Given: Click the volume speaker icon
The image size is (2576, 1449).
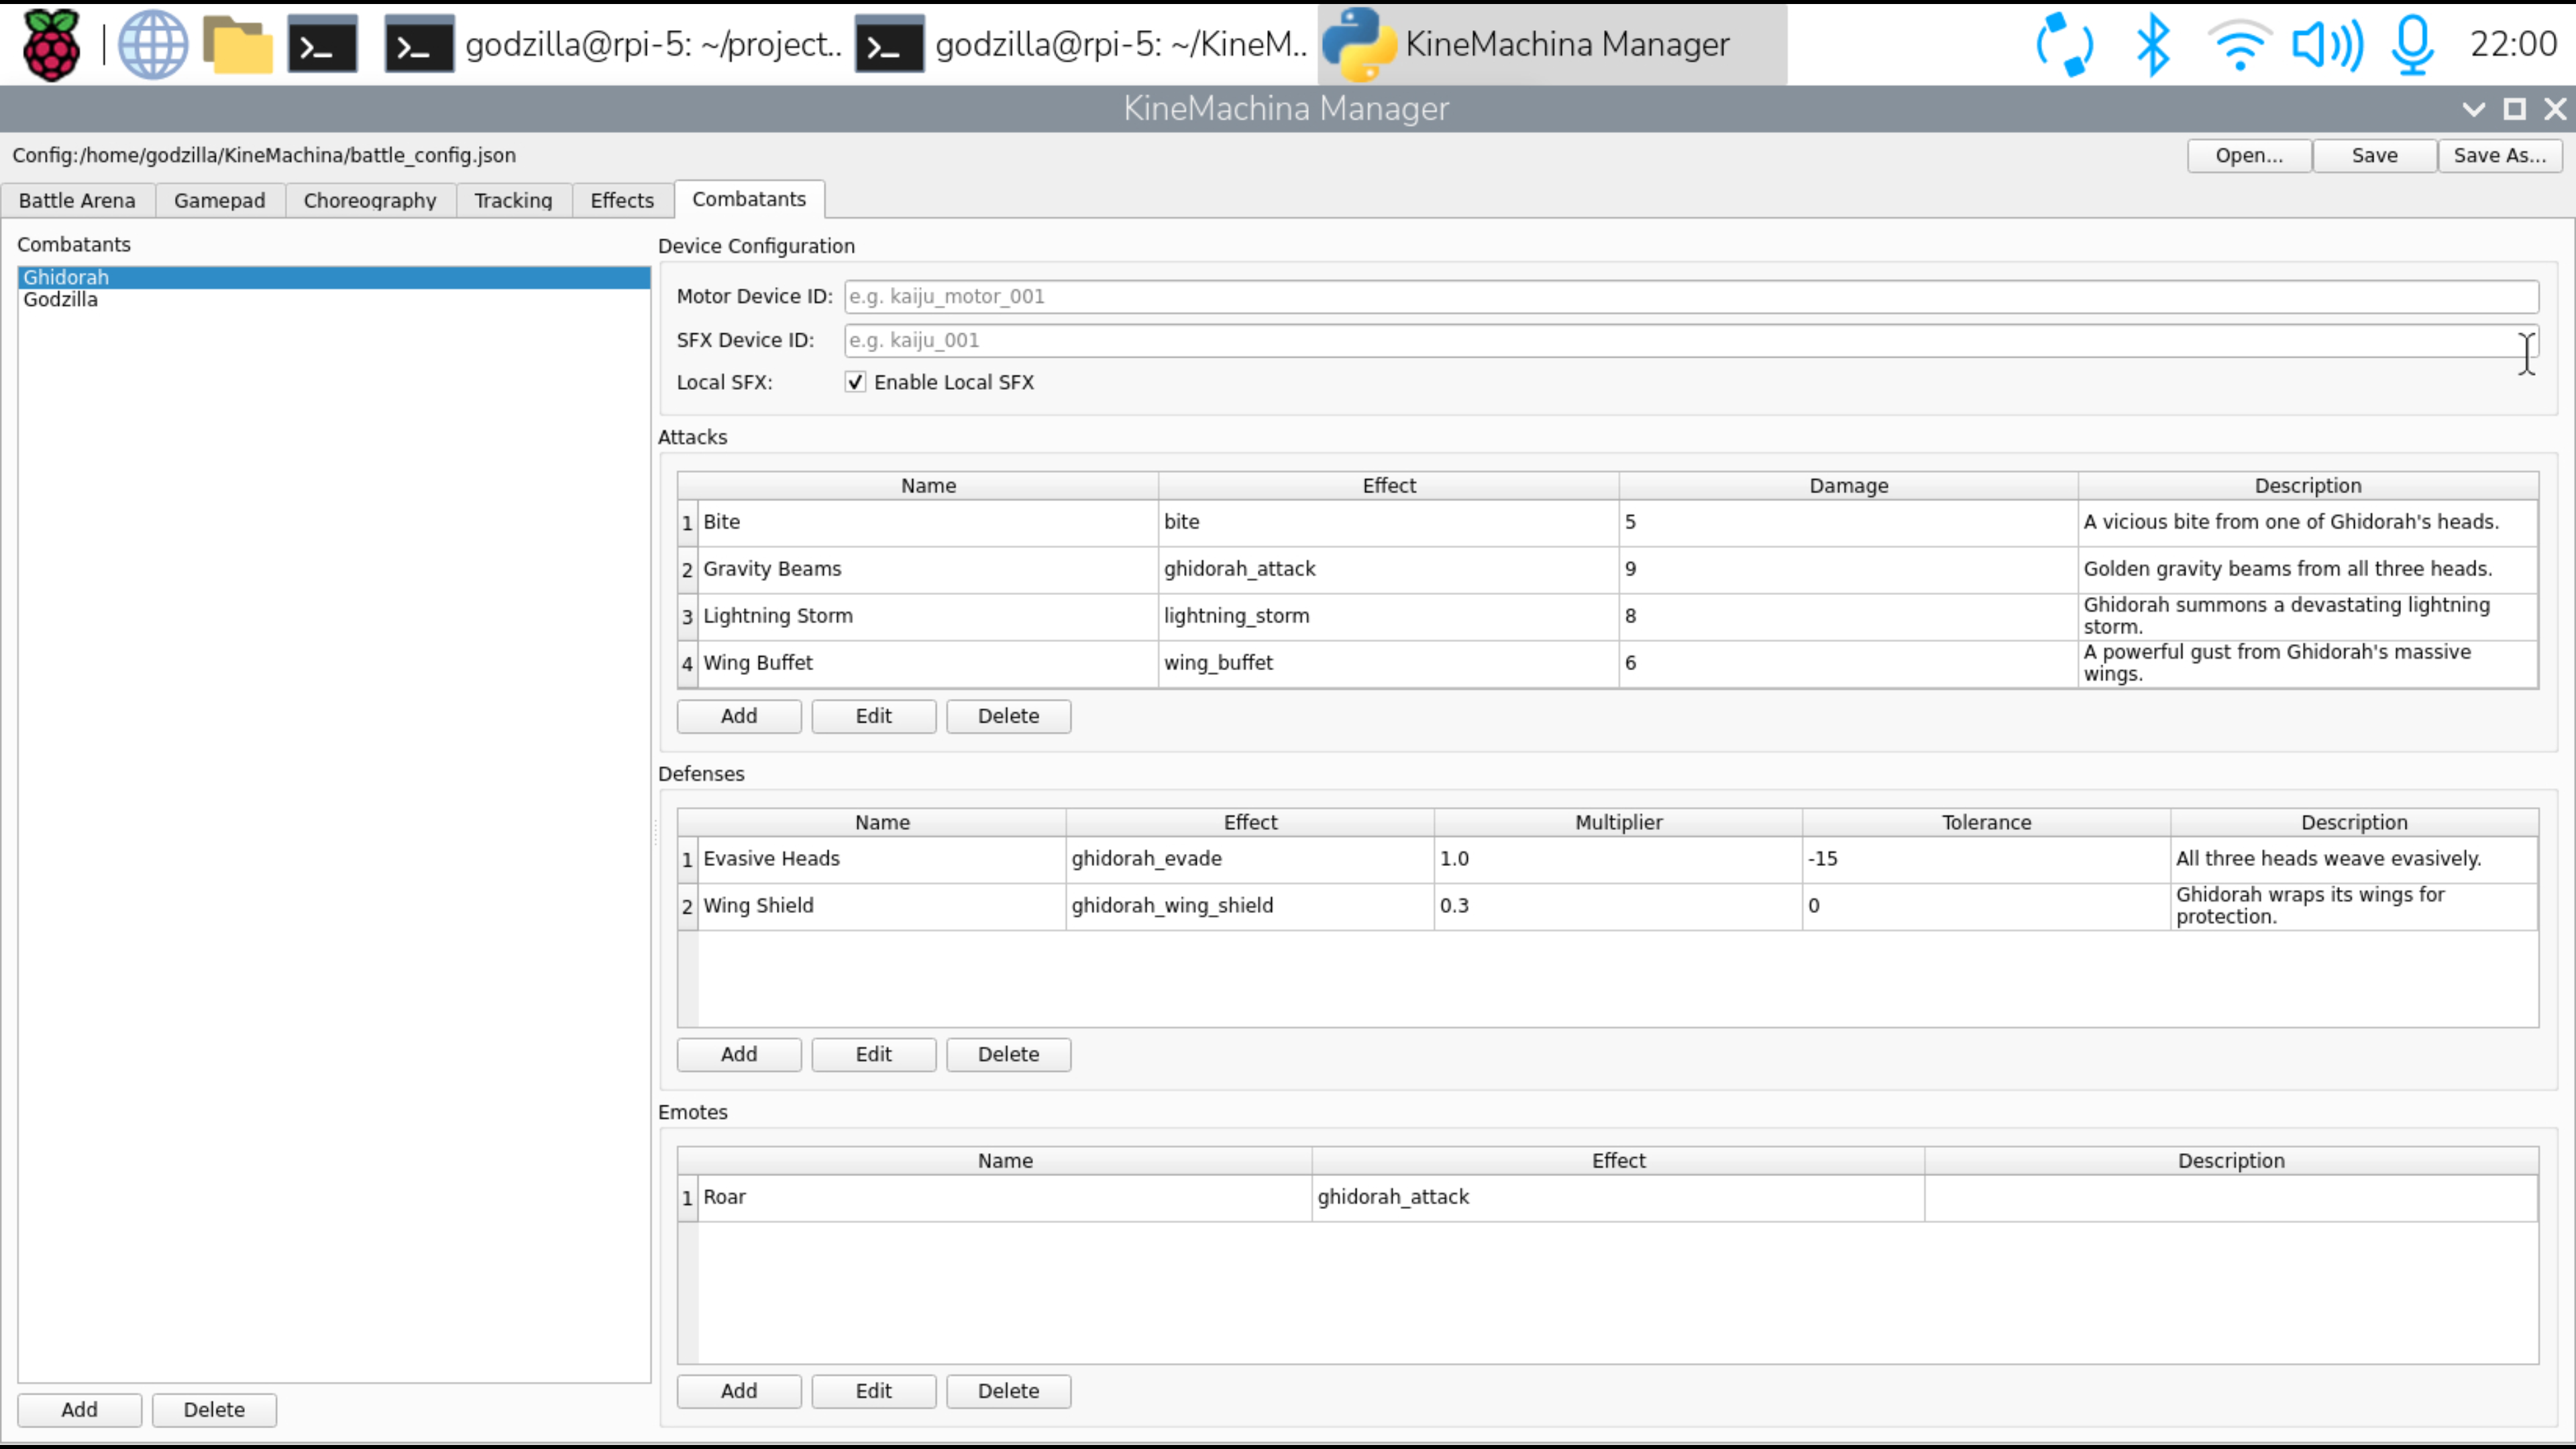Looking at the screenshot, I should [x=2327, y=44].
